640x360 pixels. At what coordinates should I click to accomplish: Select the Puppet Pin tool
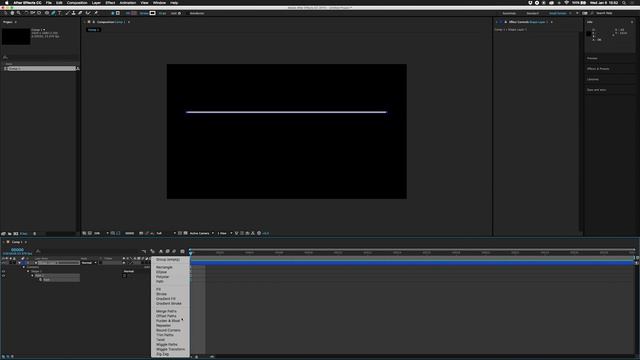(96, 13)
